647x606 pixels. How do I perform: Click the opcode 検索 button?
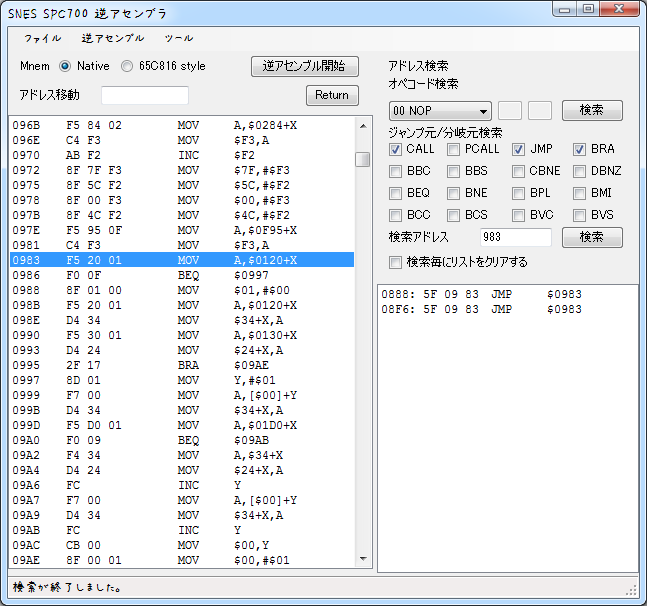(x=592, y=110)
